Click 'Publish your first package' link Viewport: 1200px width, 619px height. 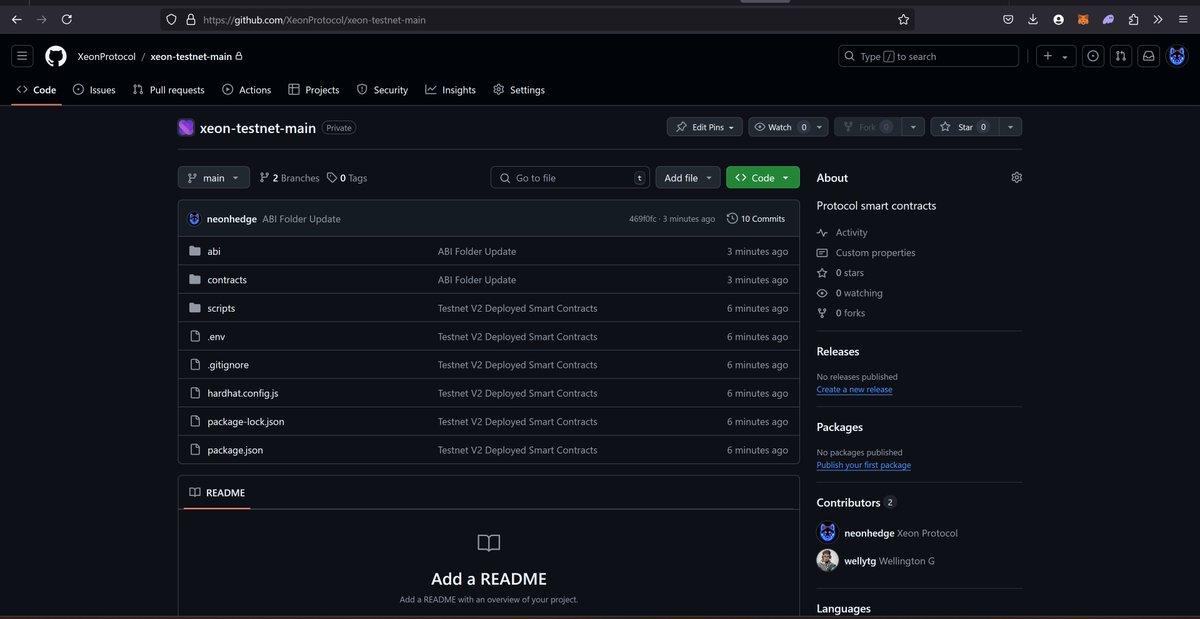tap(864, 465)
